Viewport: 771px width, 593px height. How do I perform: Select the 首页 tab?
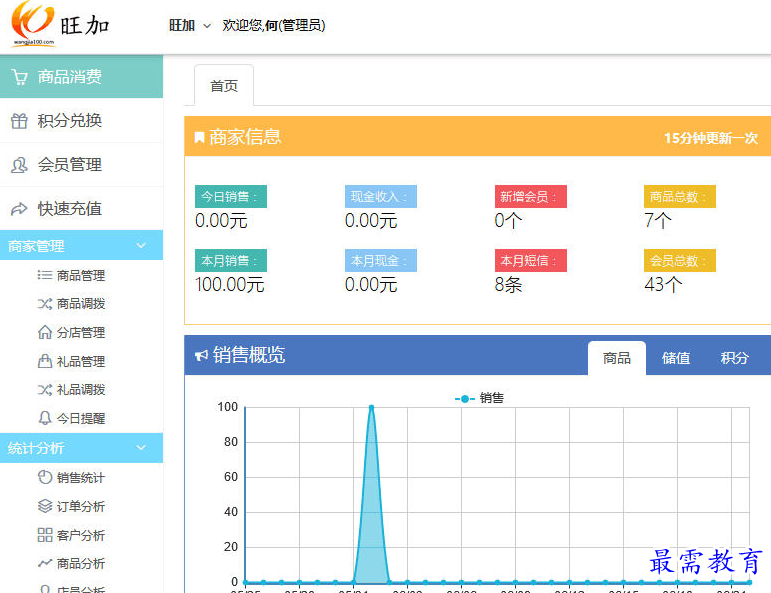click(x=224, y=86)
